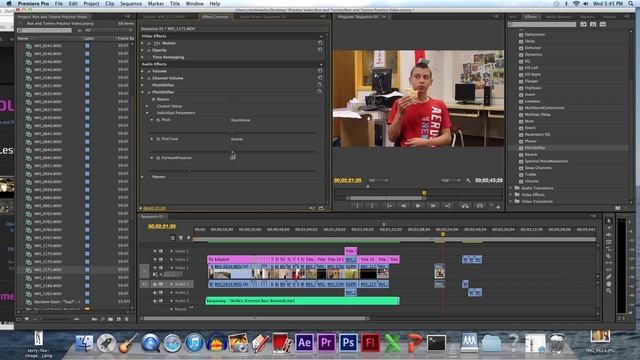Mute the Audio 2 track output
640x360 pixels.
point(155,292)
